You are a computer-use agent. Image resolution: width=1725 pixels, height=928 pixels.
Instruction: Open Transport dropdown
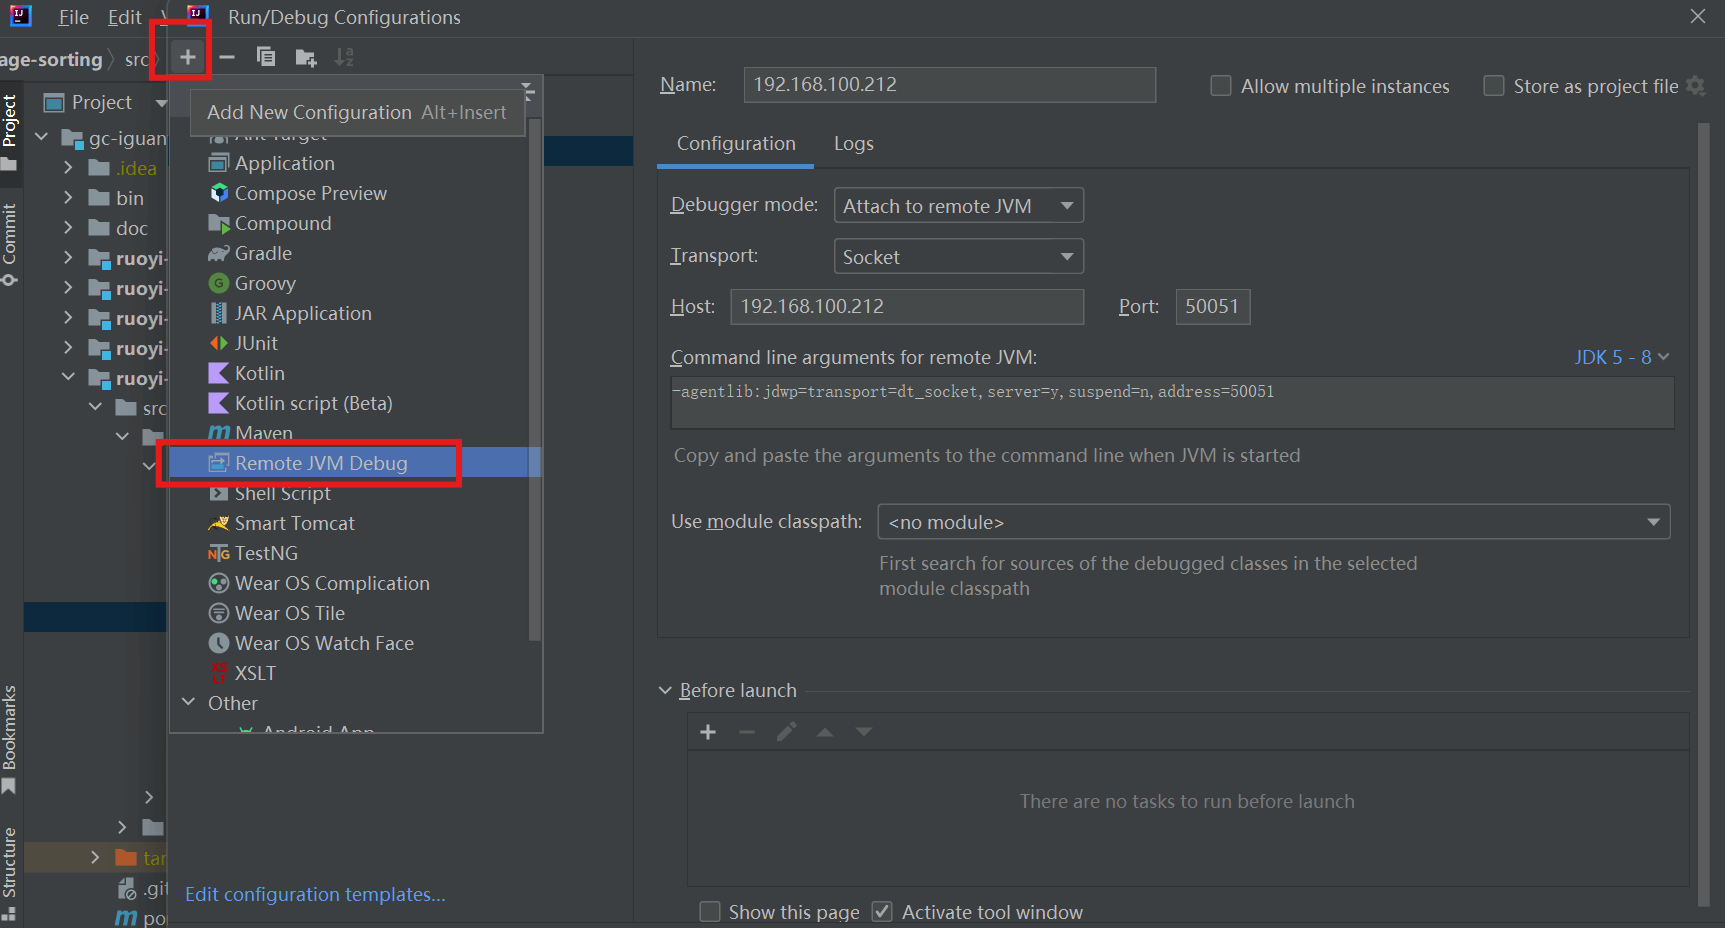click(958, 257)
